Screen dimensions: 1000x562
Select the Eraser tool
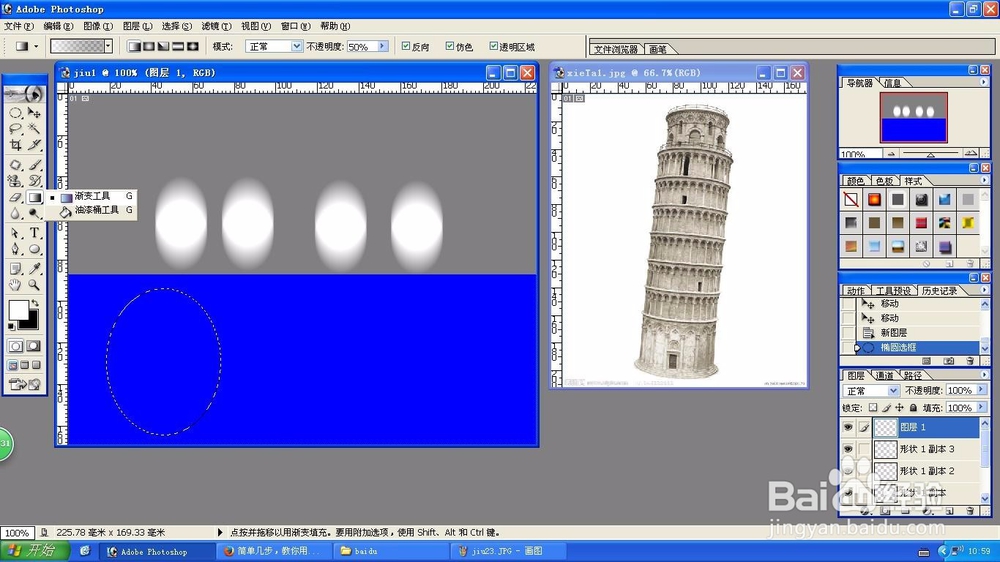15,198
